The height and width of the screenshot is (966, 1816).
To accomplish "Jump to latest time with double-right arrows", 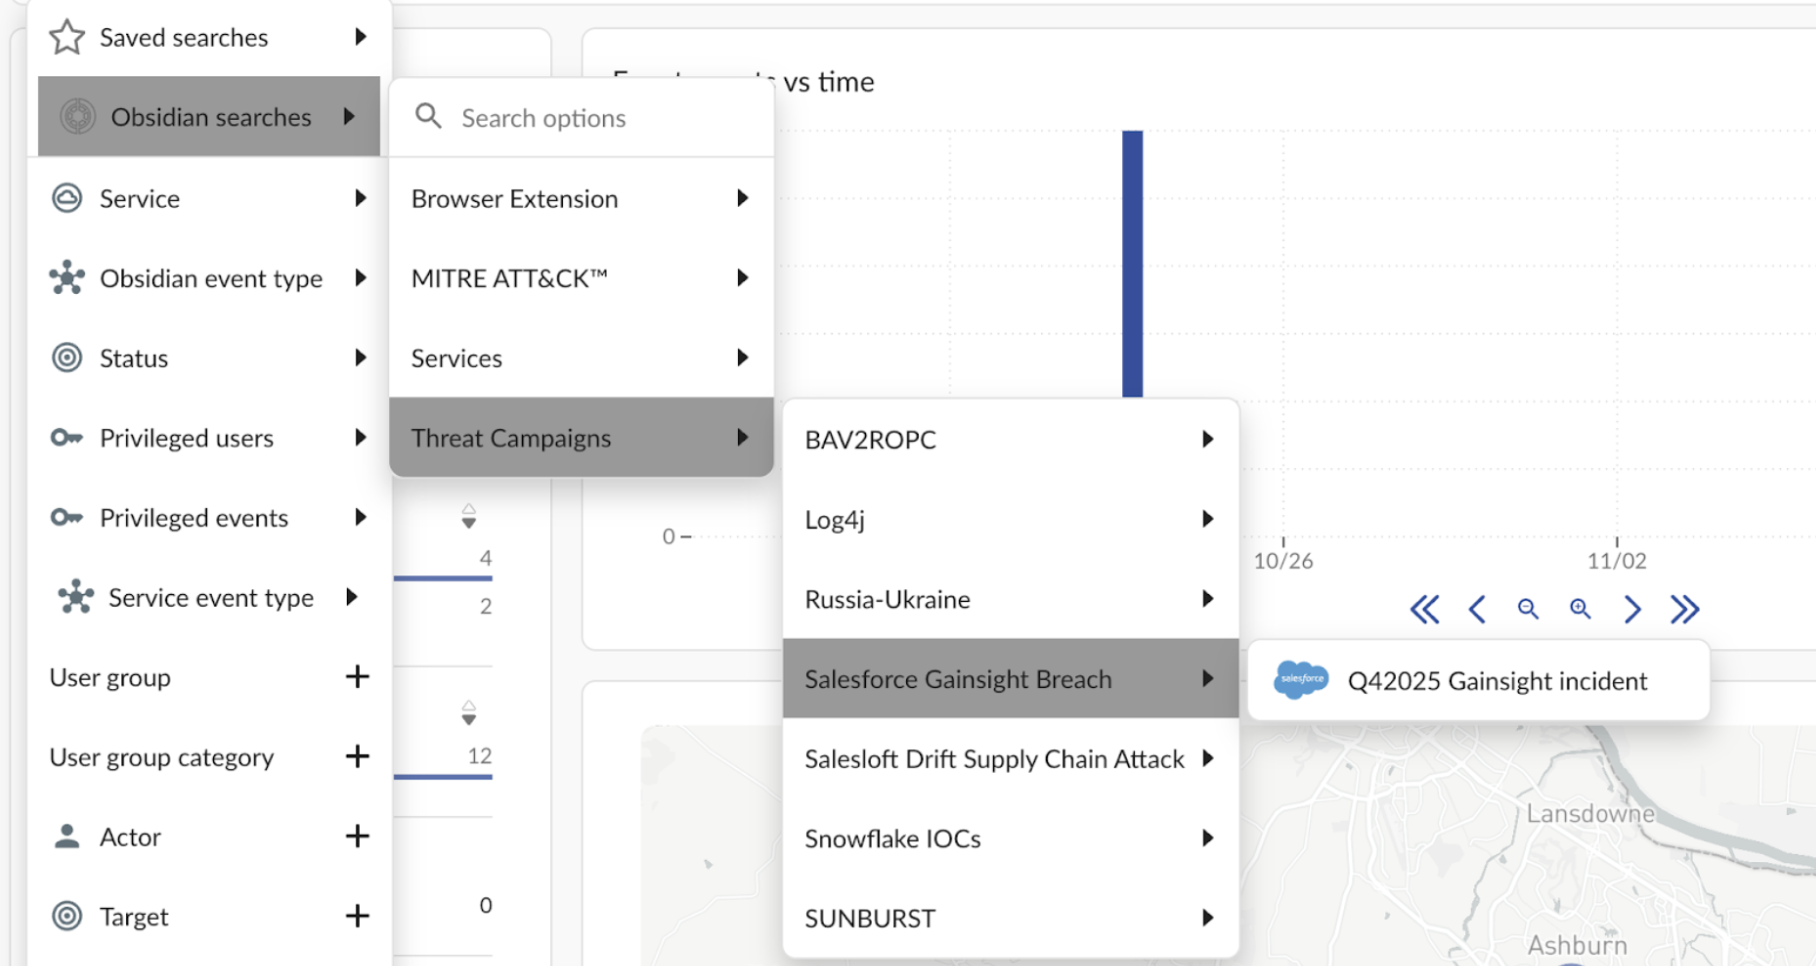I will tap(1684, 609).
